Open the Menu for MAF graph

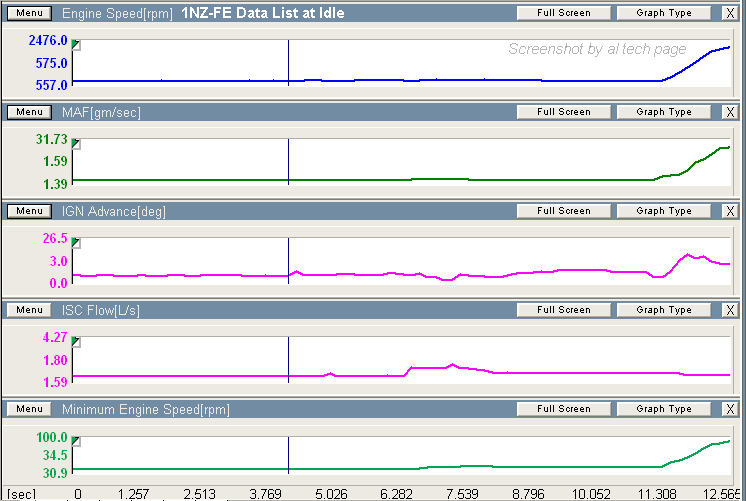29,112
